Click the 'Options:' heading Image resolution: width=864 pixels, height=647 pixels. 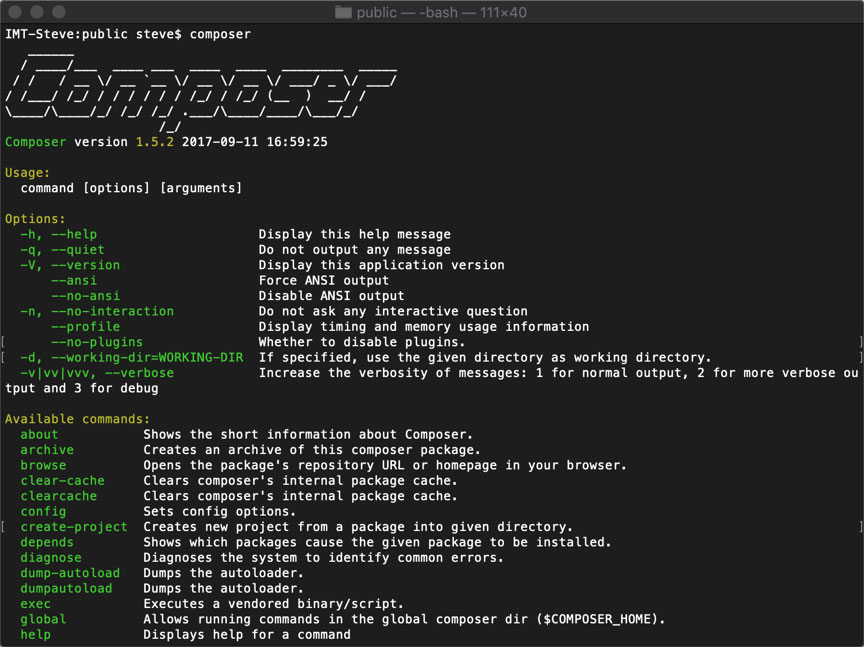click(35, 219)
